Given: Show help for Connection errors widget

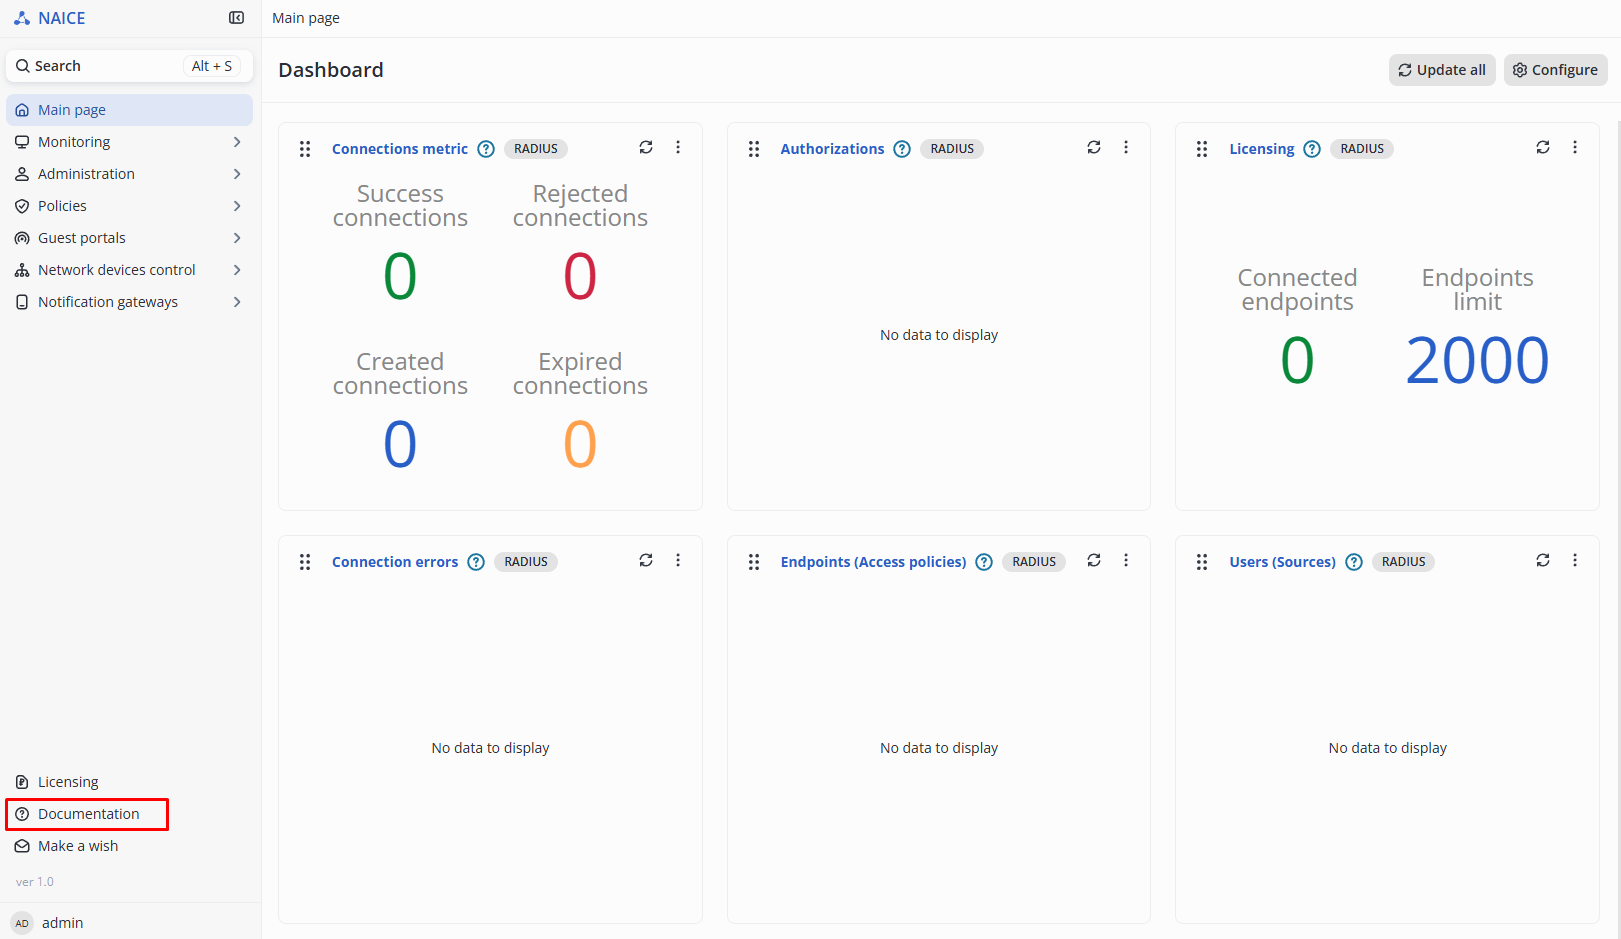Looking at the screenshot, I should click(x=476, y=562).
